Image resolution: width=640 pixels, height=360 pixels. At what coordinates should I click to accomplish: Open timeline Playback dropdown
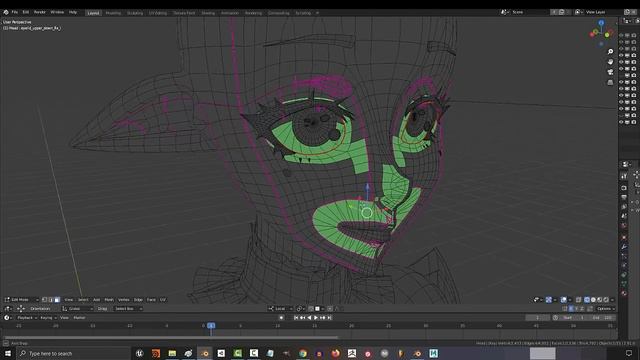pyautogui.click(x=26, y=318)
